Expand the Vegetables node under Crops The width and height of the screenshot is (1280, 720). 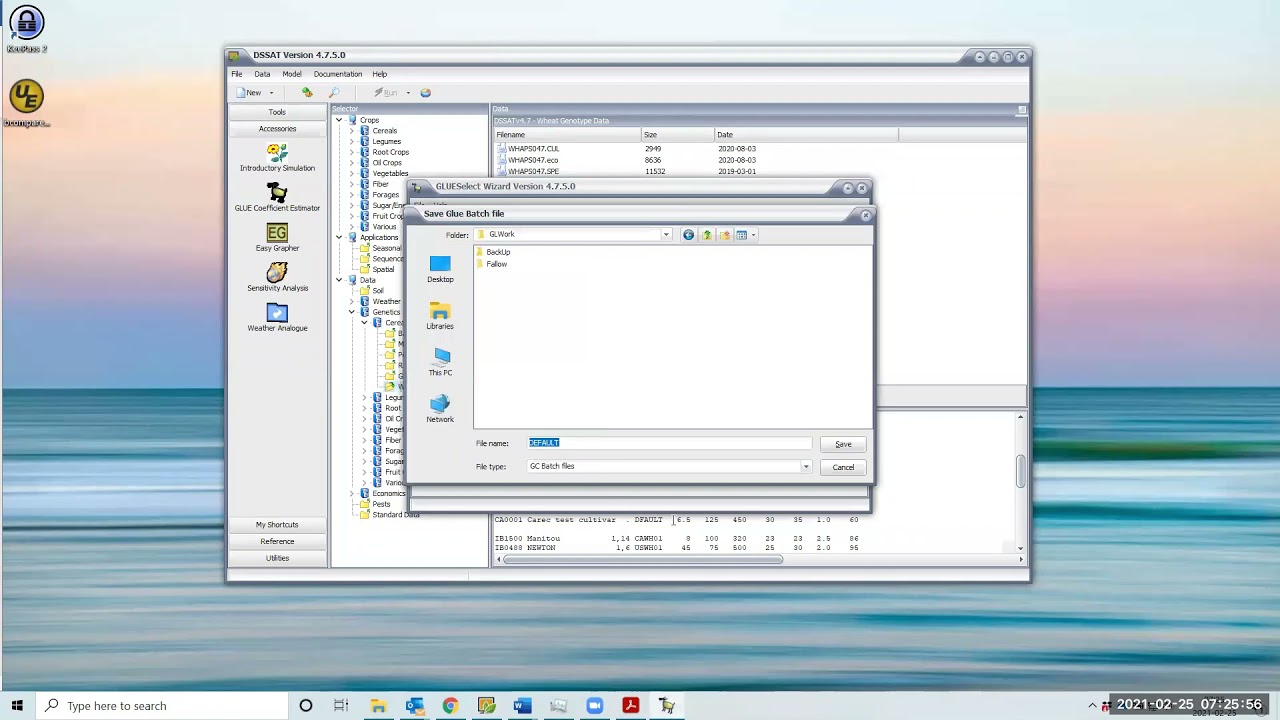[352, 174]
